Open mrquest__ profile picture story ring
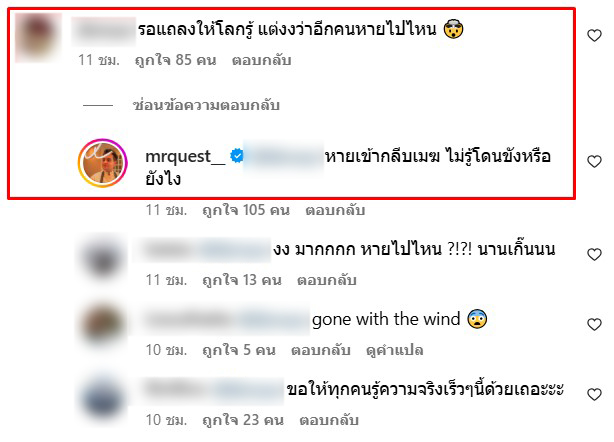The height and width of the screenshot is (442, 614). tap(103, 163)
